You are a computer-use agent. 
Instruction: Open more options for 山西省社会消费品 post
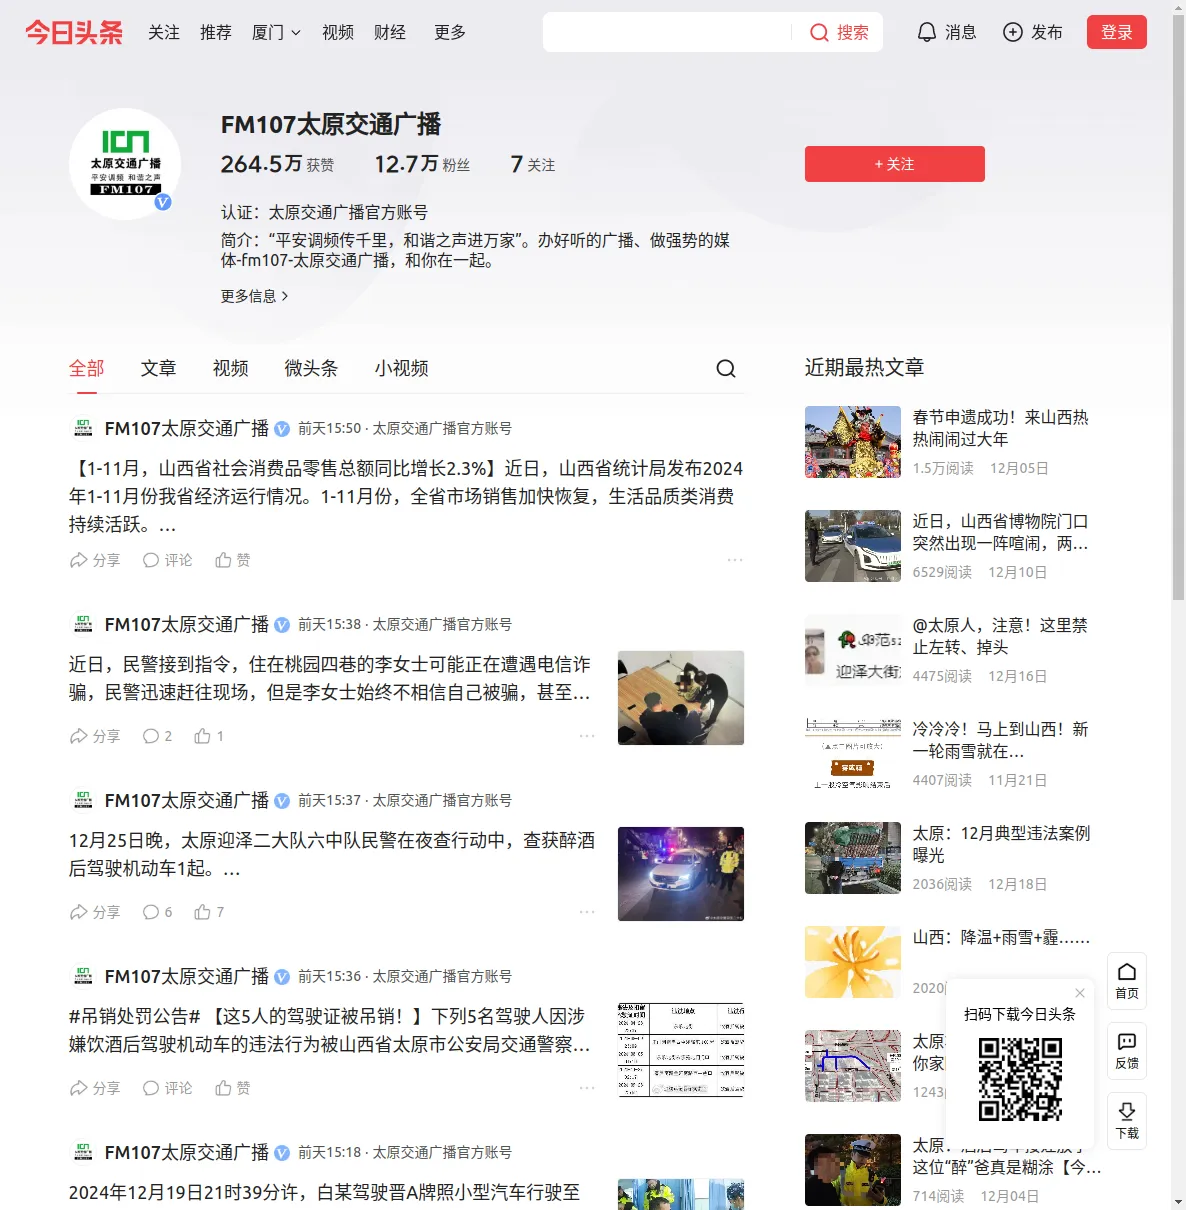click(x=735, y=560)
